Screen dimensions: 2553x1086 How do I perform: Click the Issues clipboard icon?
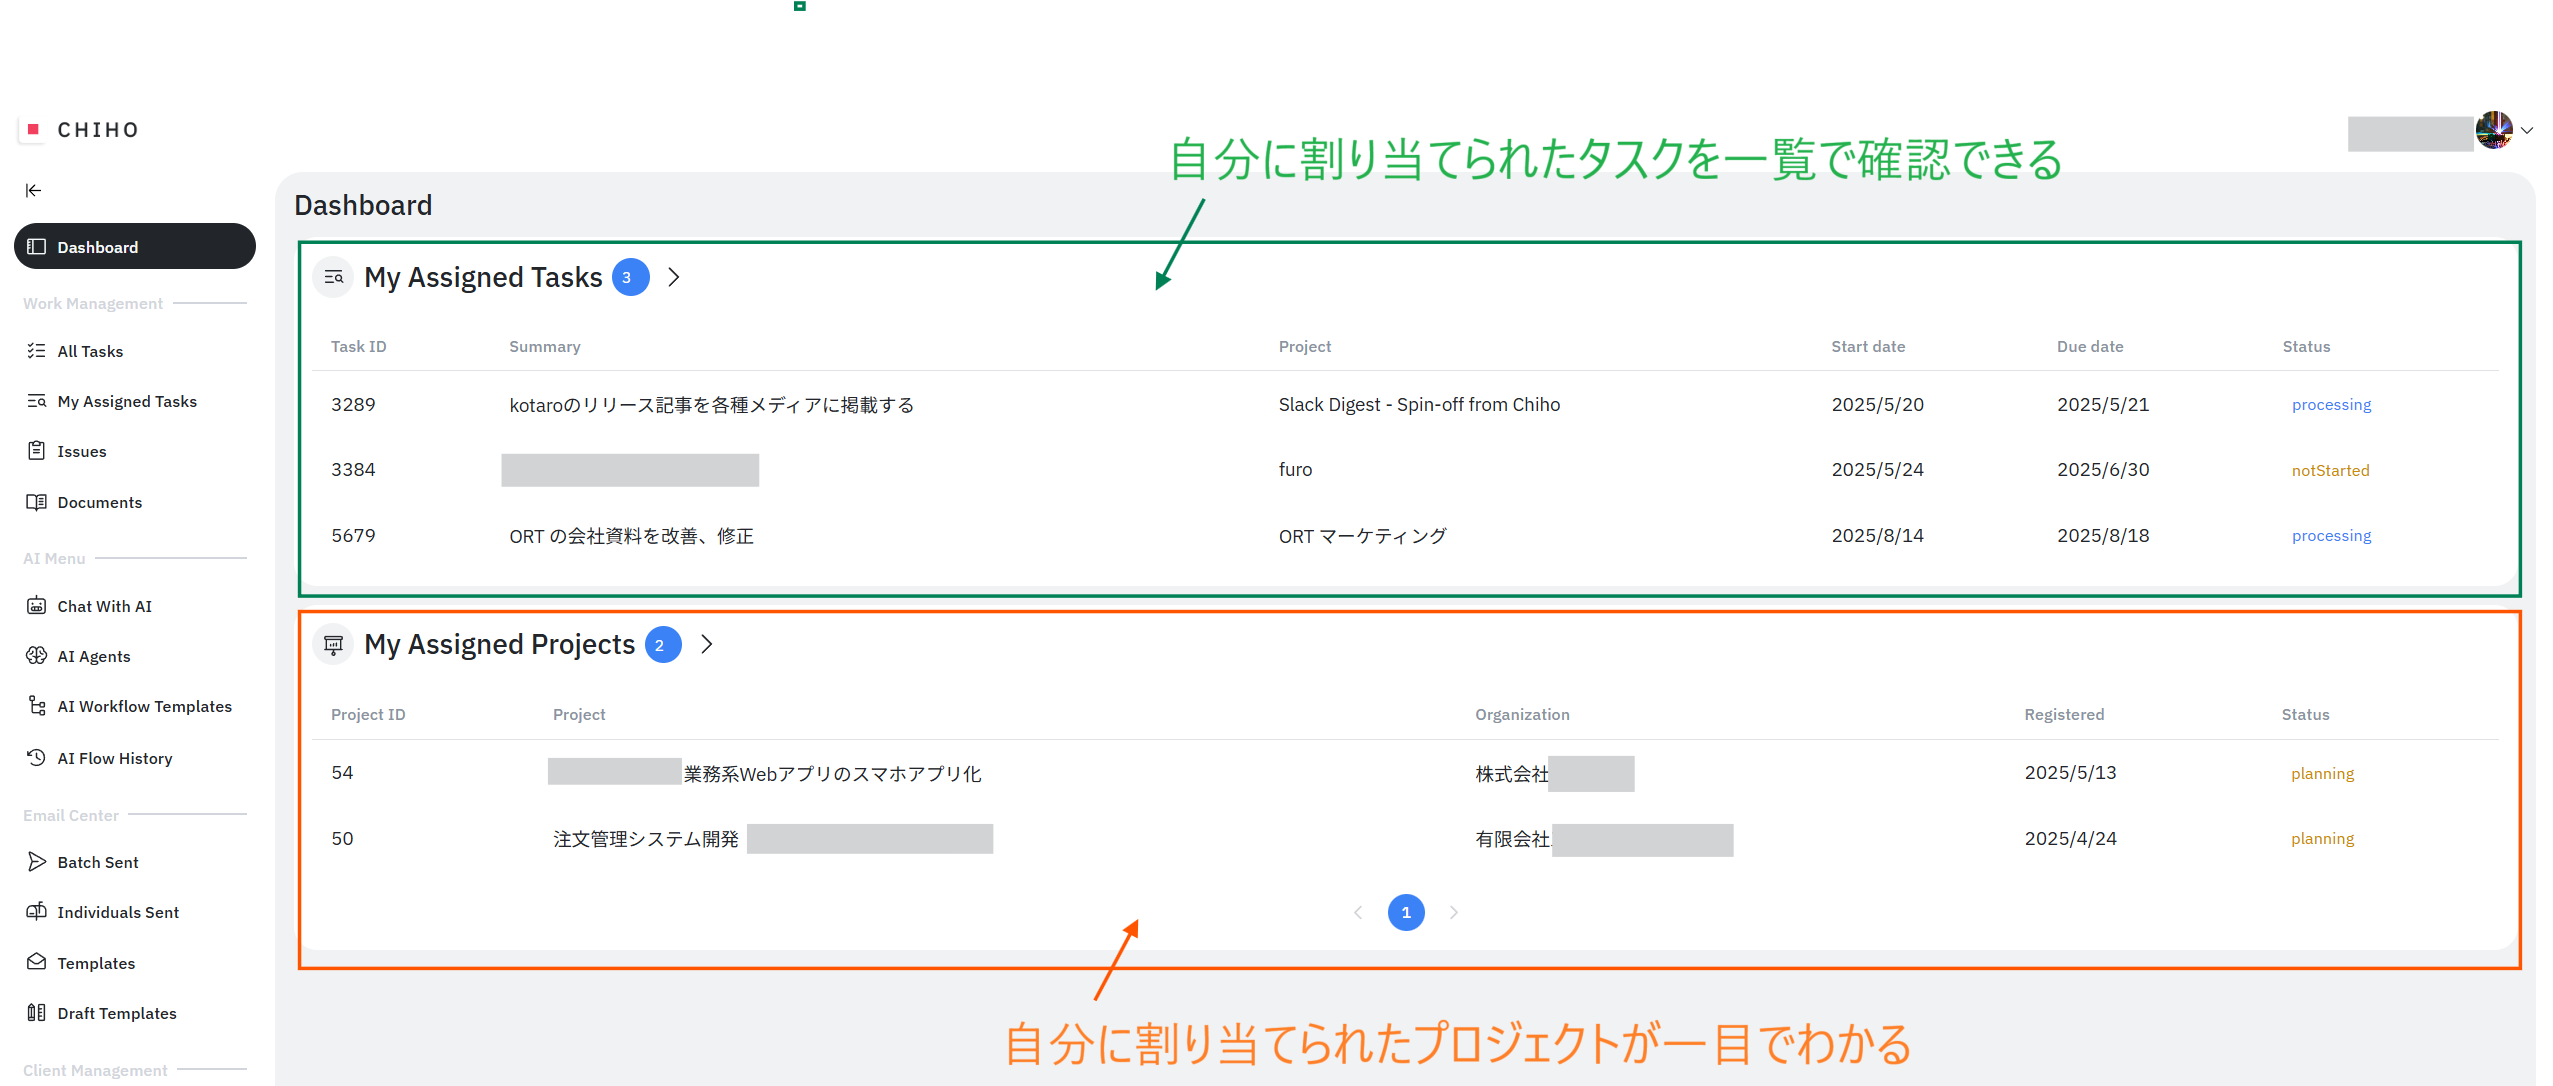coord(36,451)
